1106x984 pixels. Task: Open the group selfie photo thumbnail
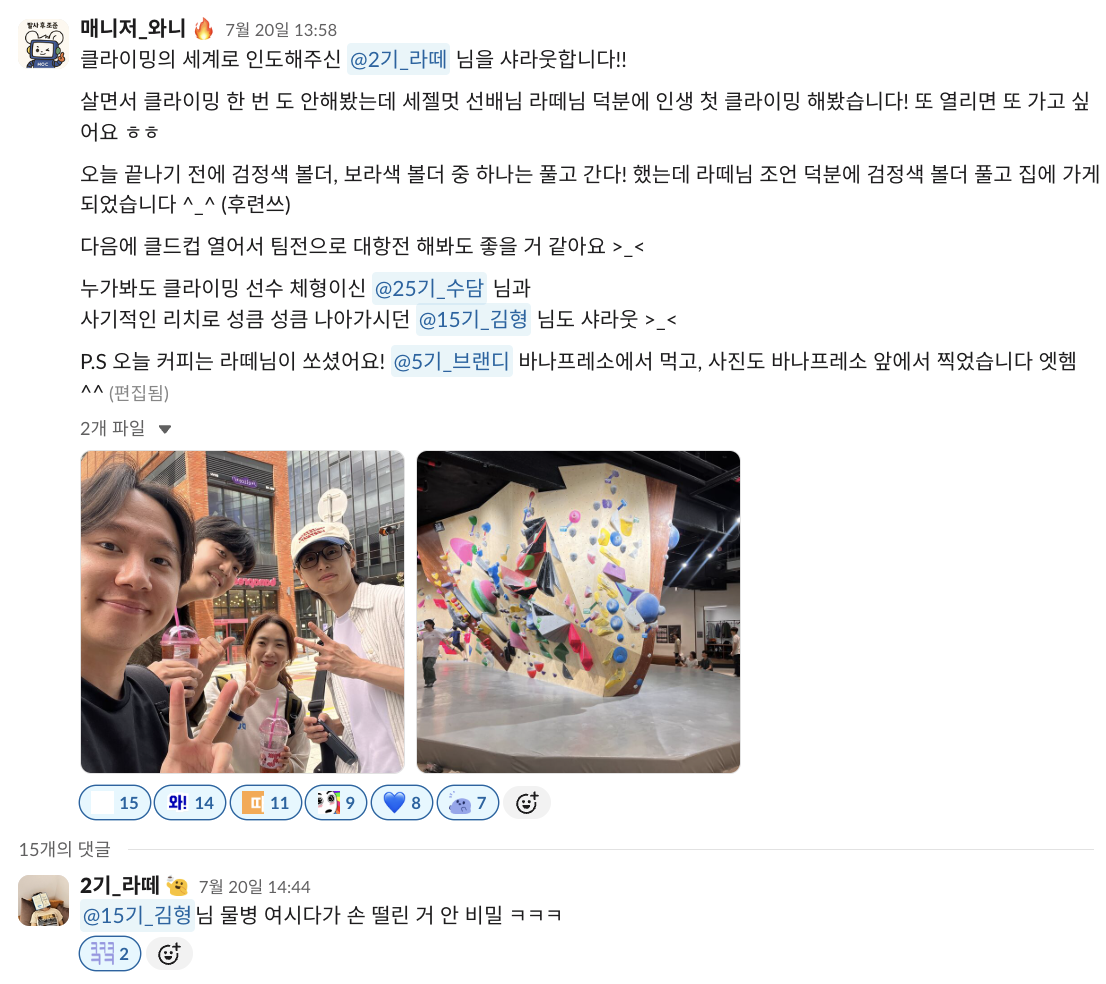click(x=243, y=612)
